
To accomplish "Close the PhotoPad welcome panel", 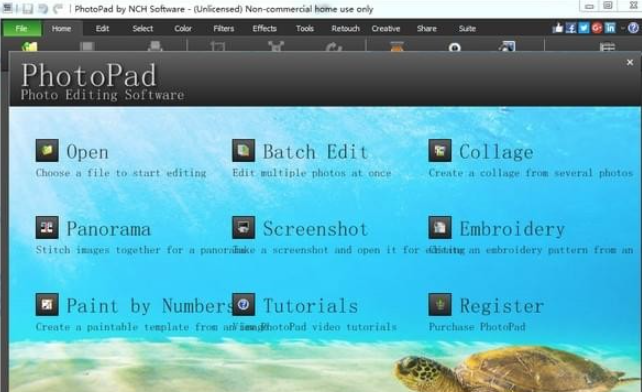I will pos(630,62).
